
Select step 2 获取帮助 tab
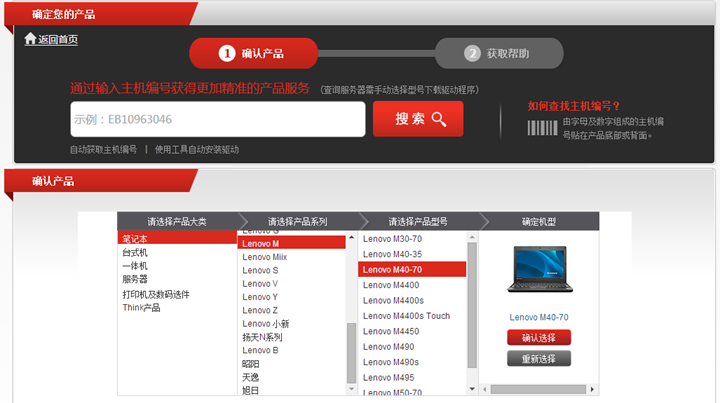coord(499,53)
